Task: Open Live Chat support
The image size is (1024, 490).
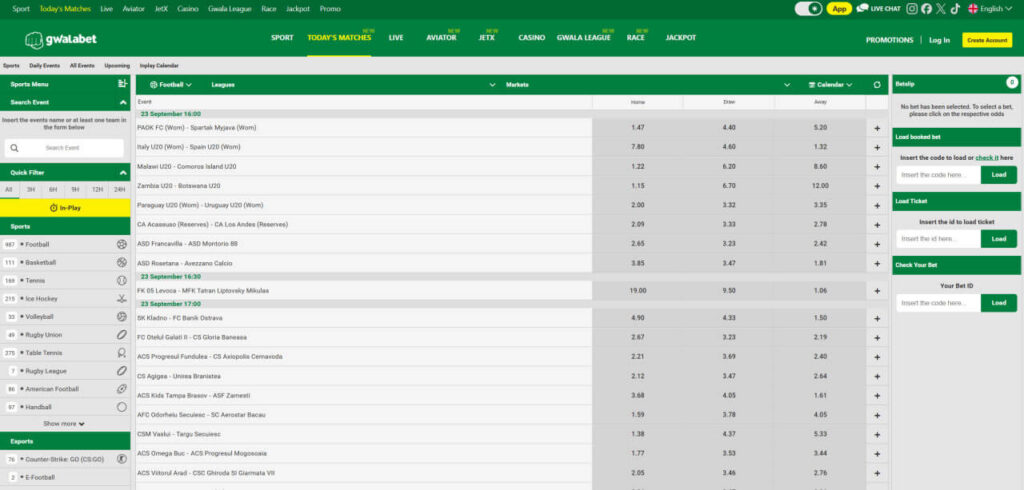Action: point(878,8)
